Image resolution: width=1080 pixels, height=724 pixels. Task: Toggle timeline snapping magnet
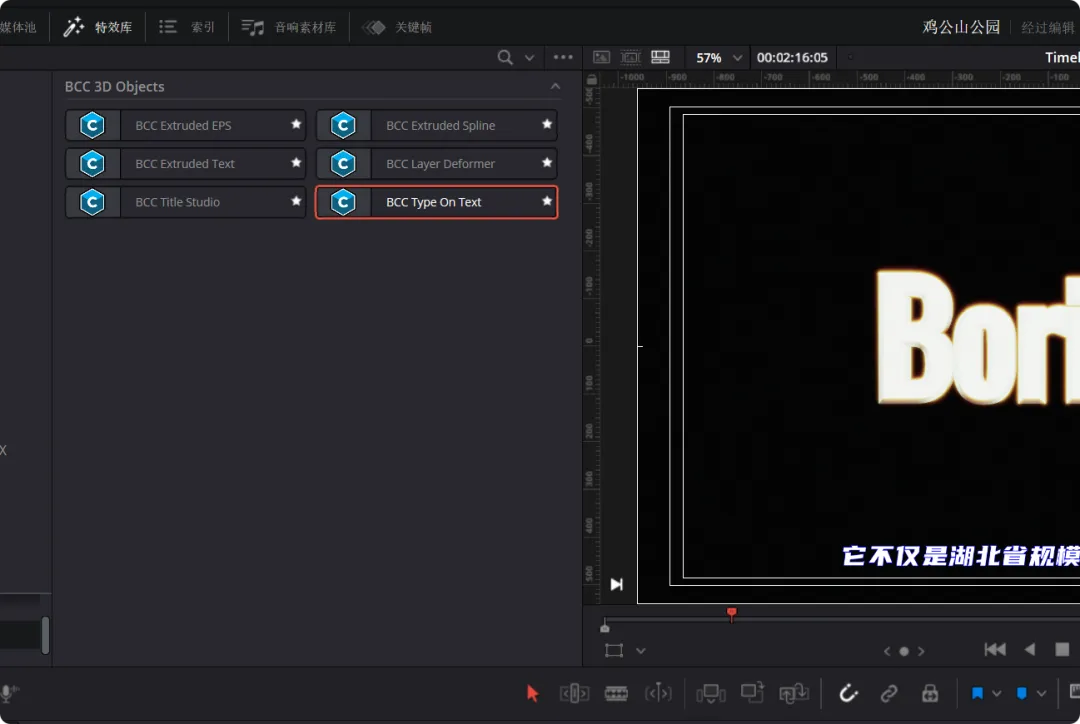tap(848, 693)
